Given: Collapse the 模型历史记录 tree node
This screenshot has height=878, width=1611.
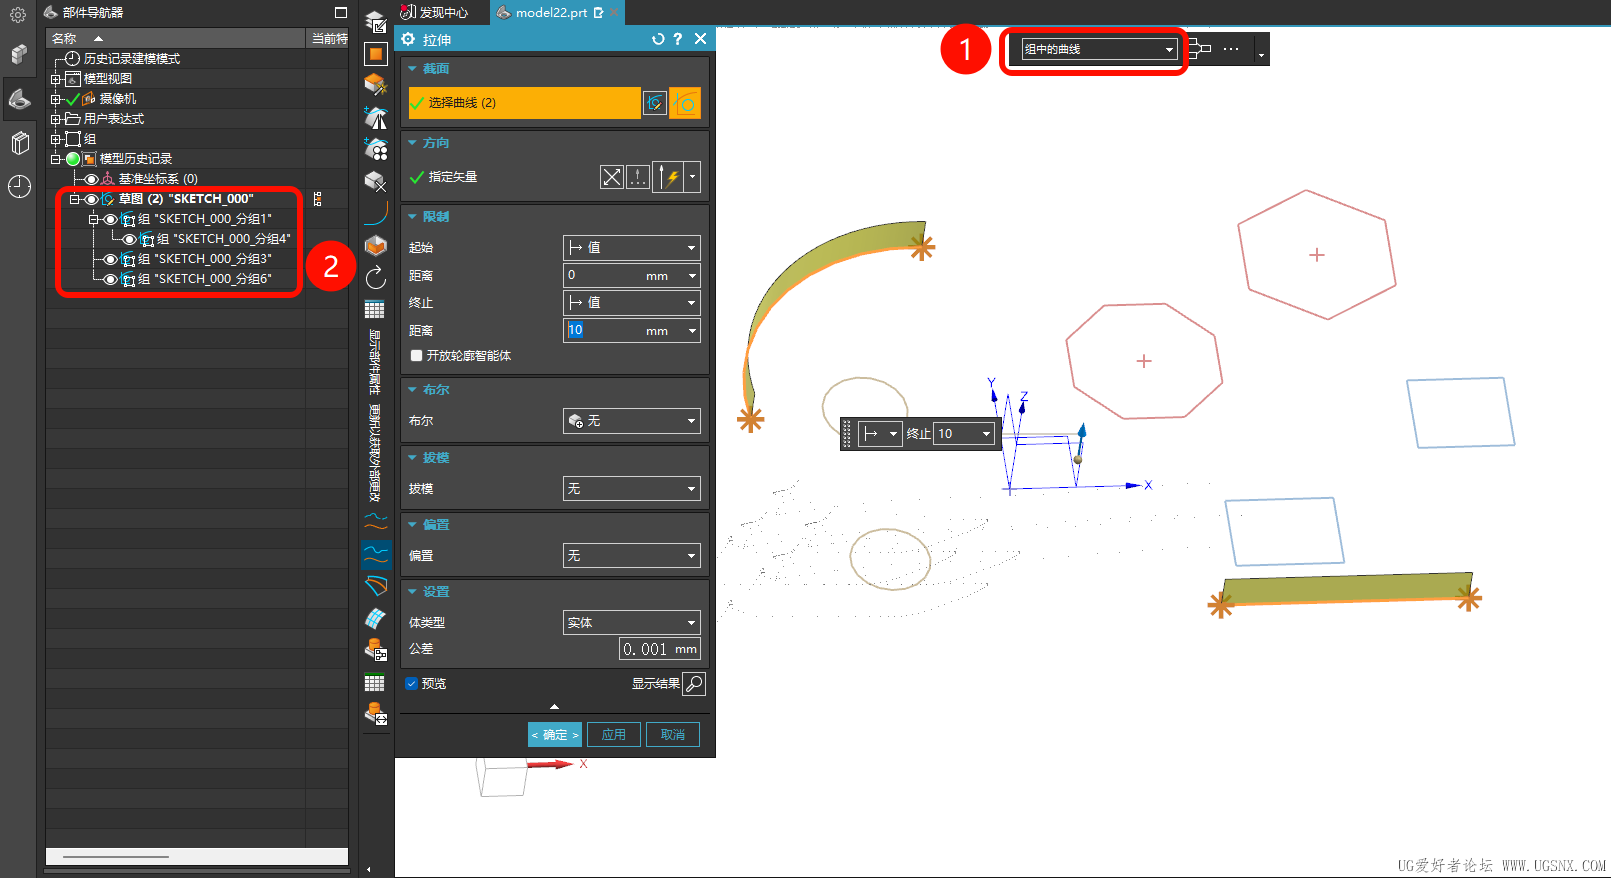Looking at the screenshot, I should (x=56, y=159).
